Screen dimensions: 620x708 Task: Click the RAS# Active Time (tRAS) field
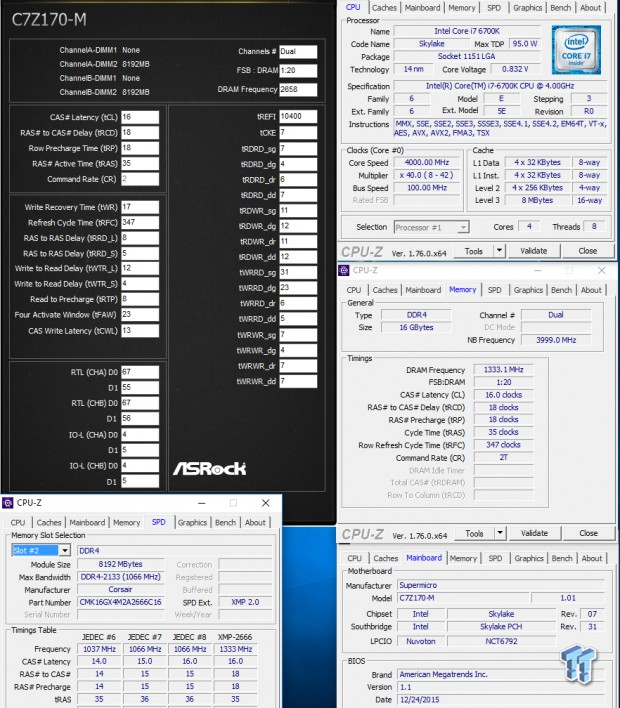[x=140, y=163]
